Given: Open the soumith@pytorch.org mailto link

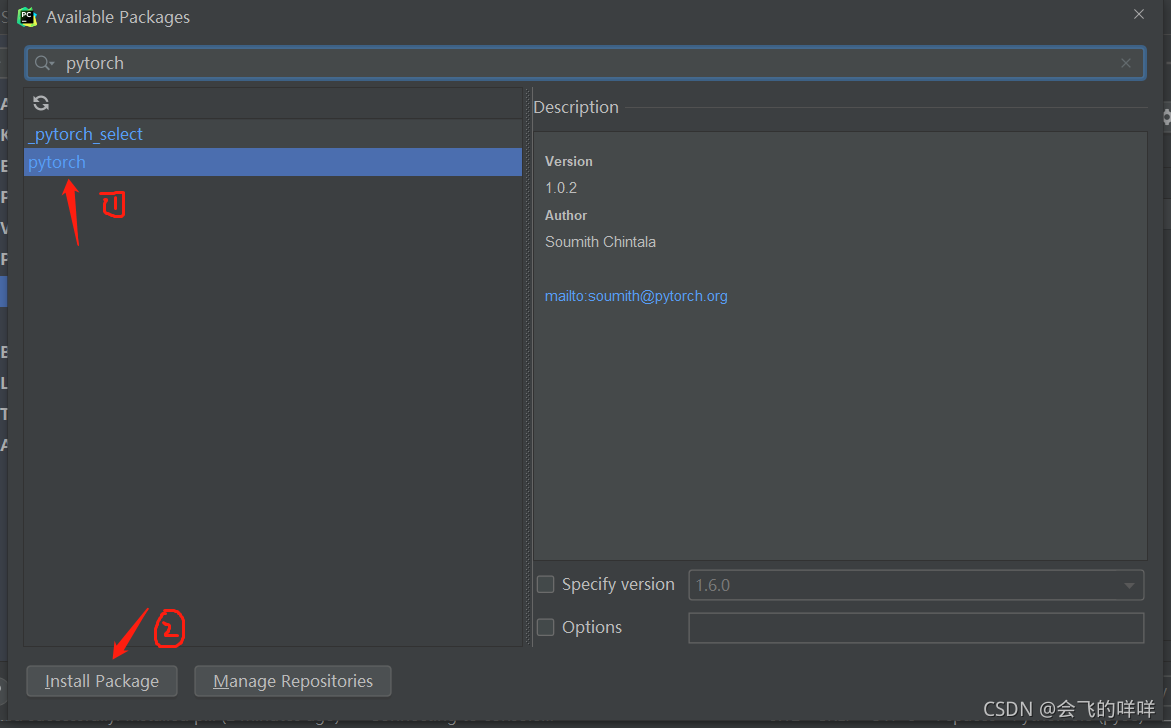Looking at the screenshot, I should click(636, 296).
